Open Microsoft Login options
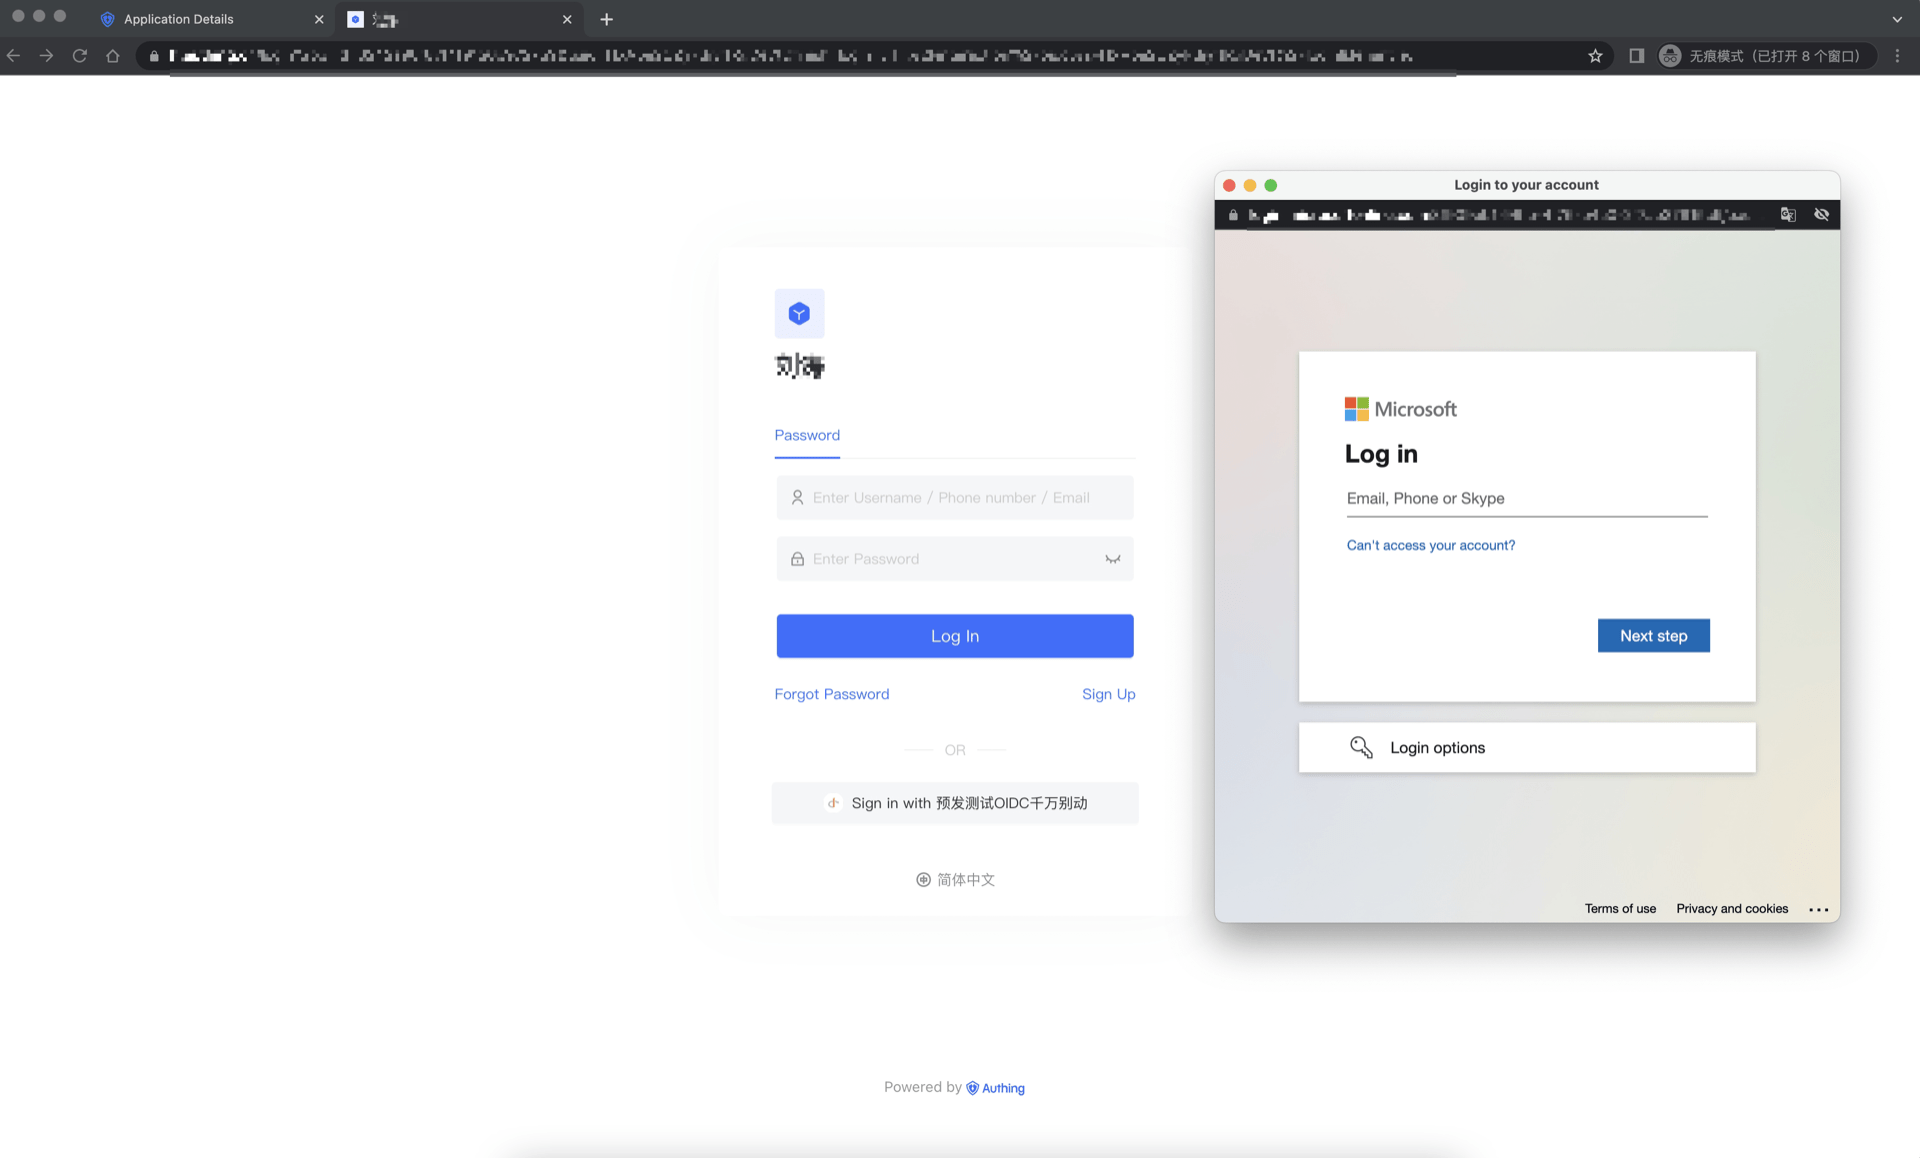1920x1158 pixels. (1437, 748)
